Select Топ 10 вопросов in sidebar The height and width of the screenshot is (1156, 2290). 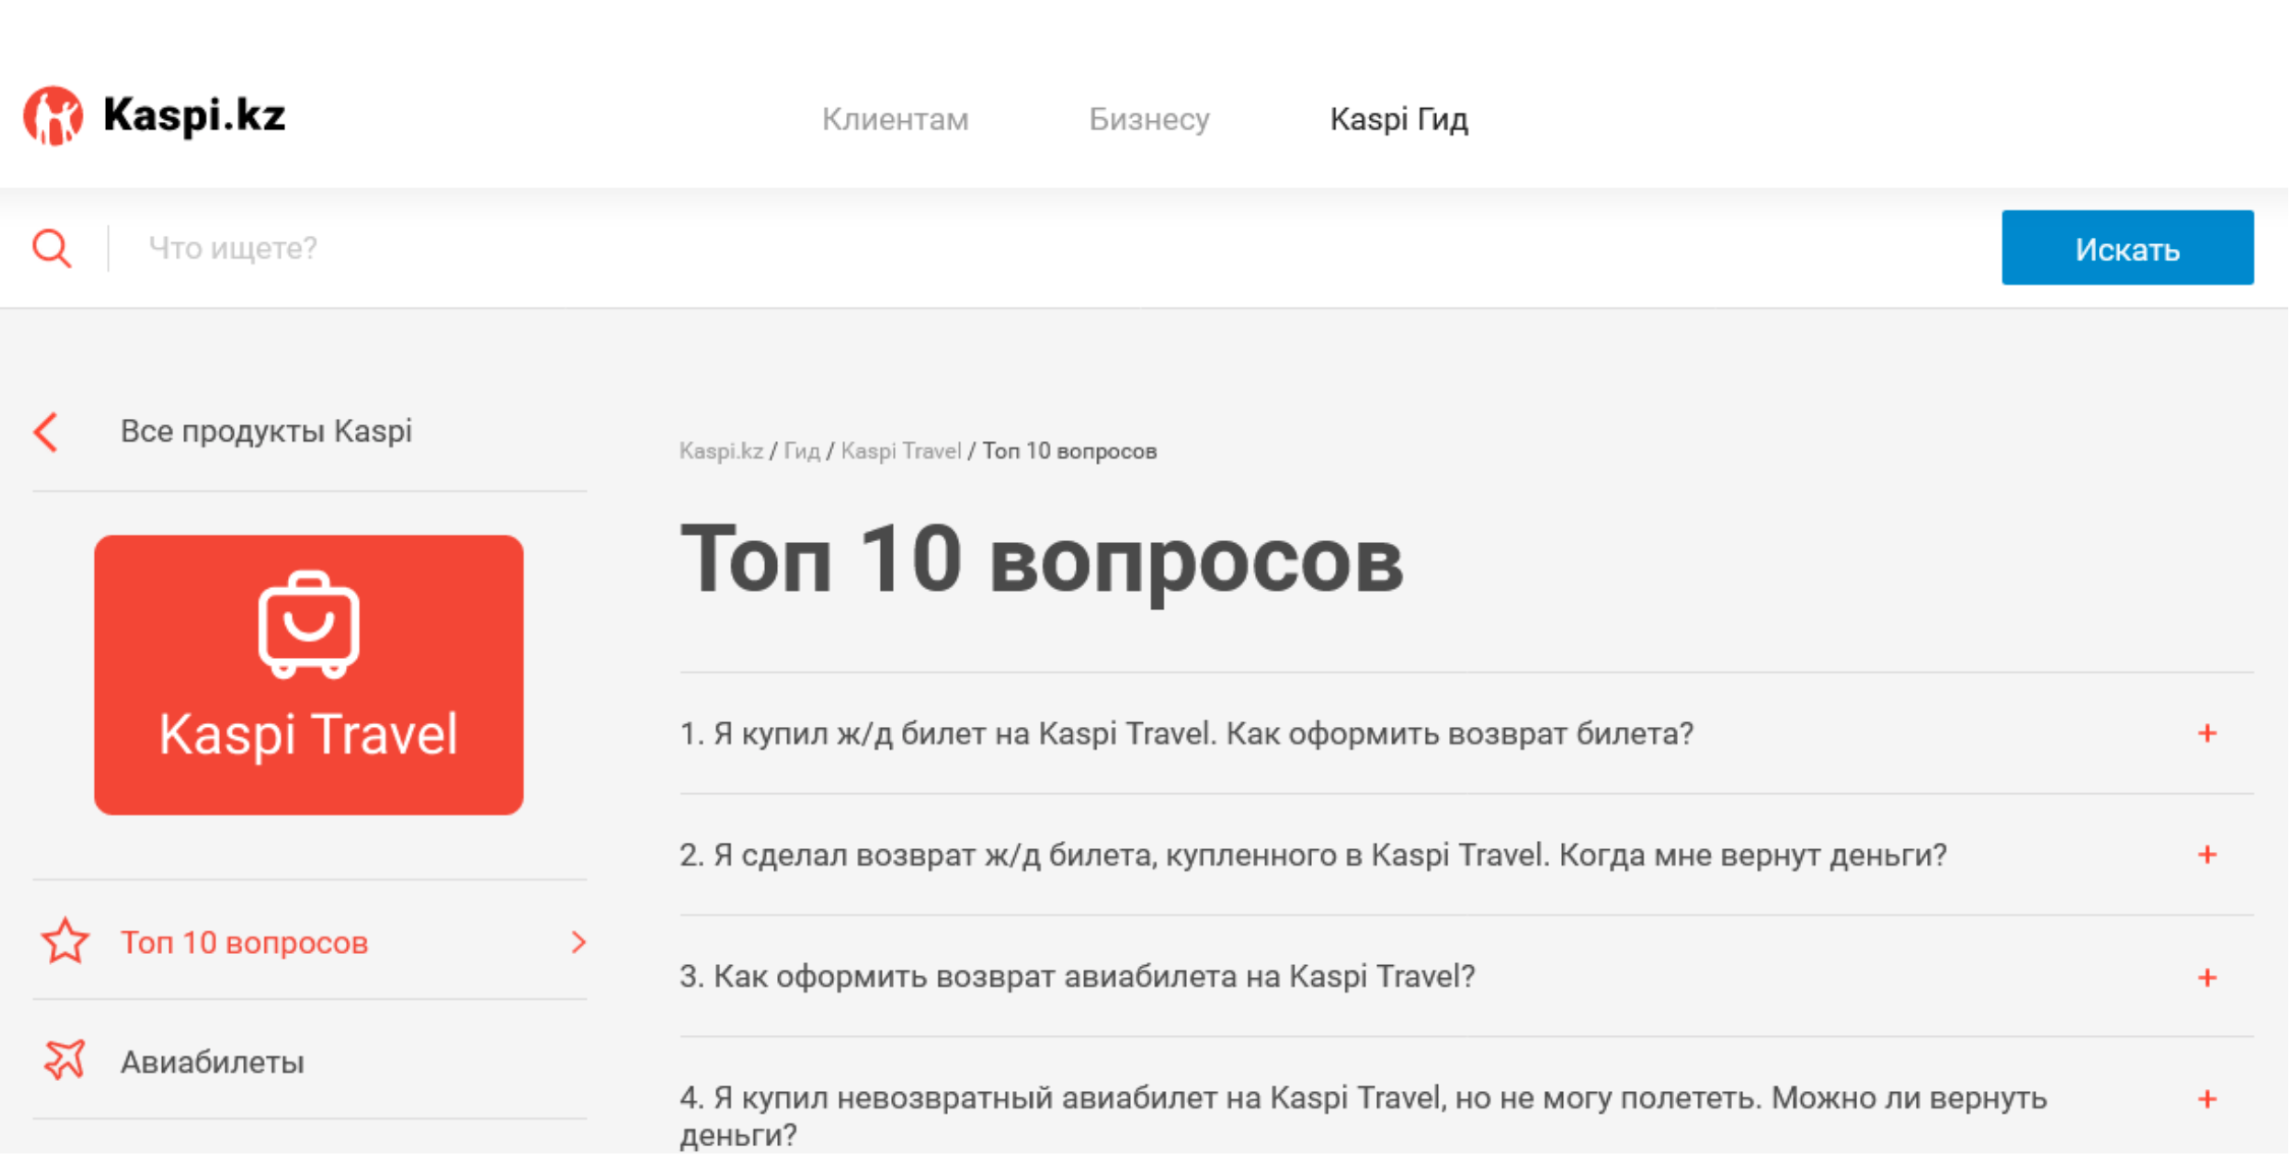(x=244, y=943)
